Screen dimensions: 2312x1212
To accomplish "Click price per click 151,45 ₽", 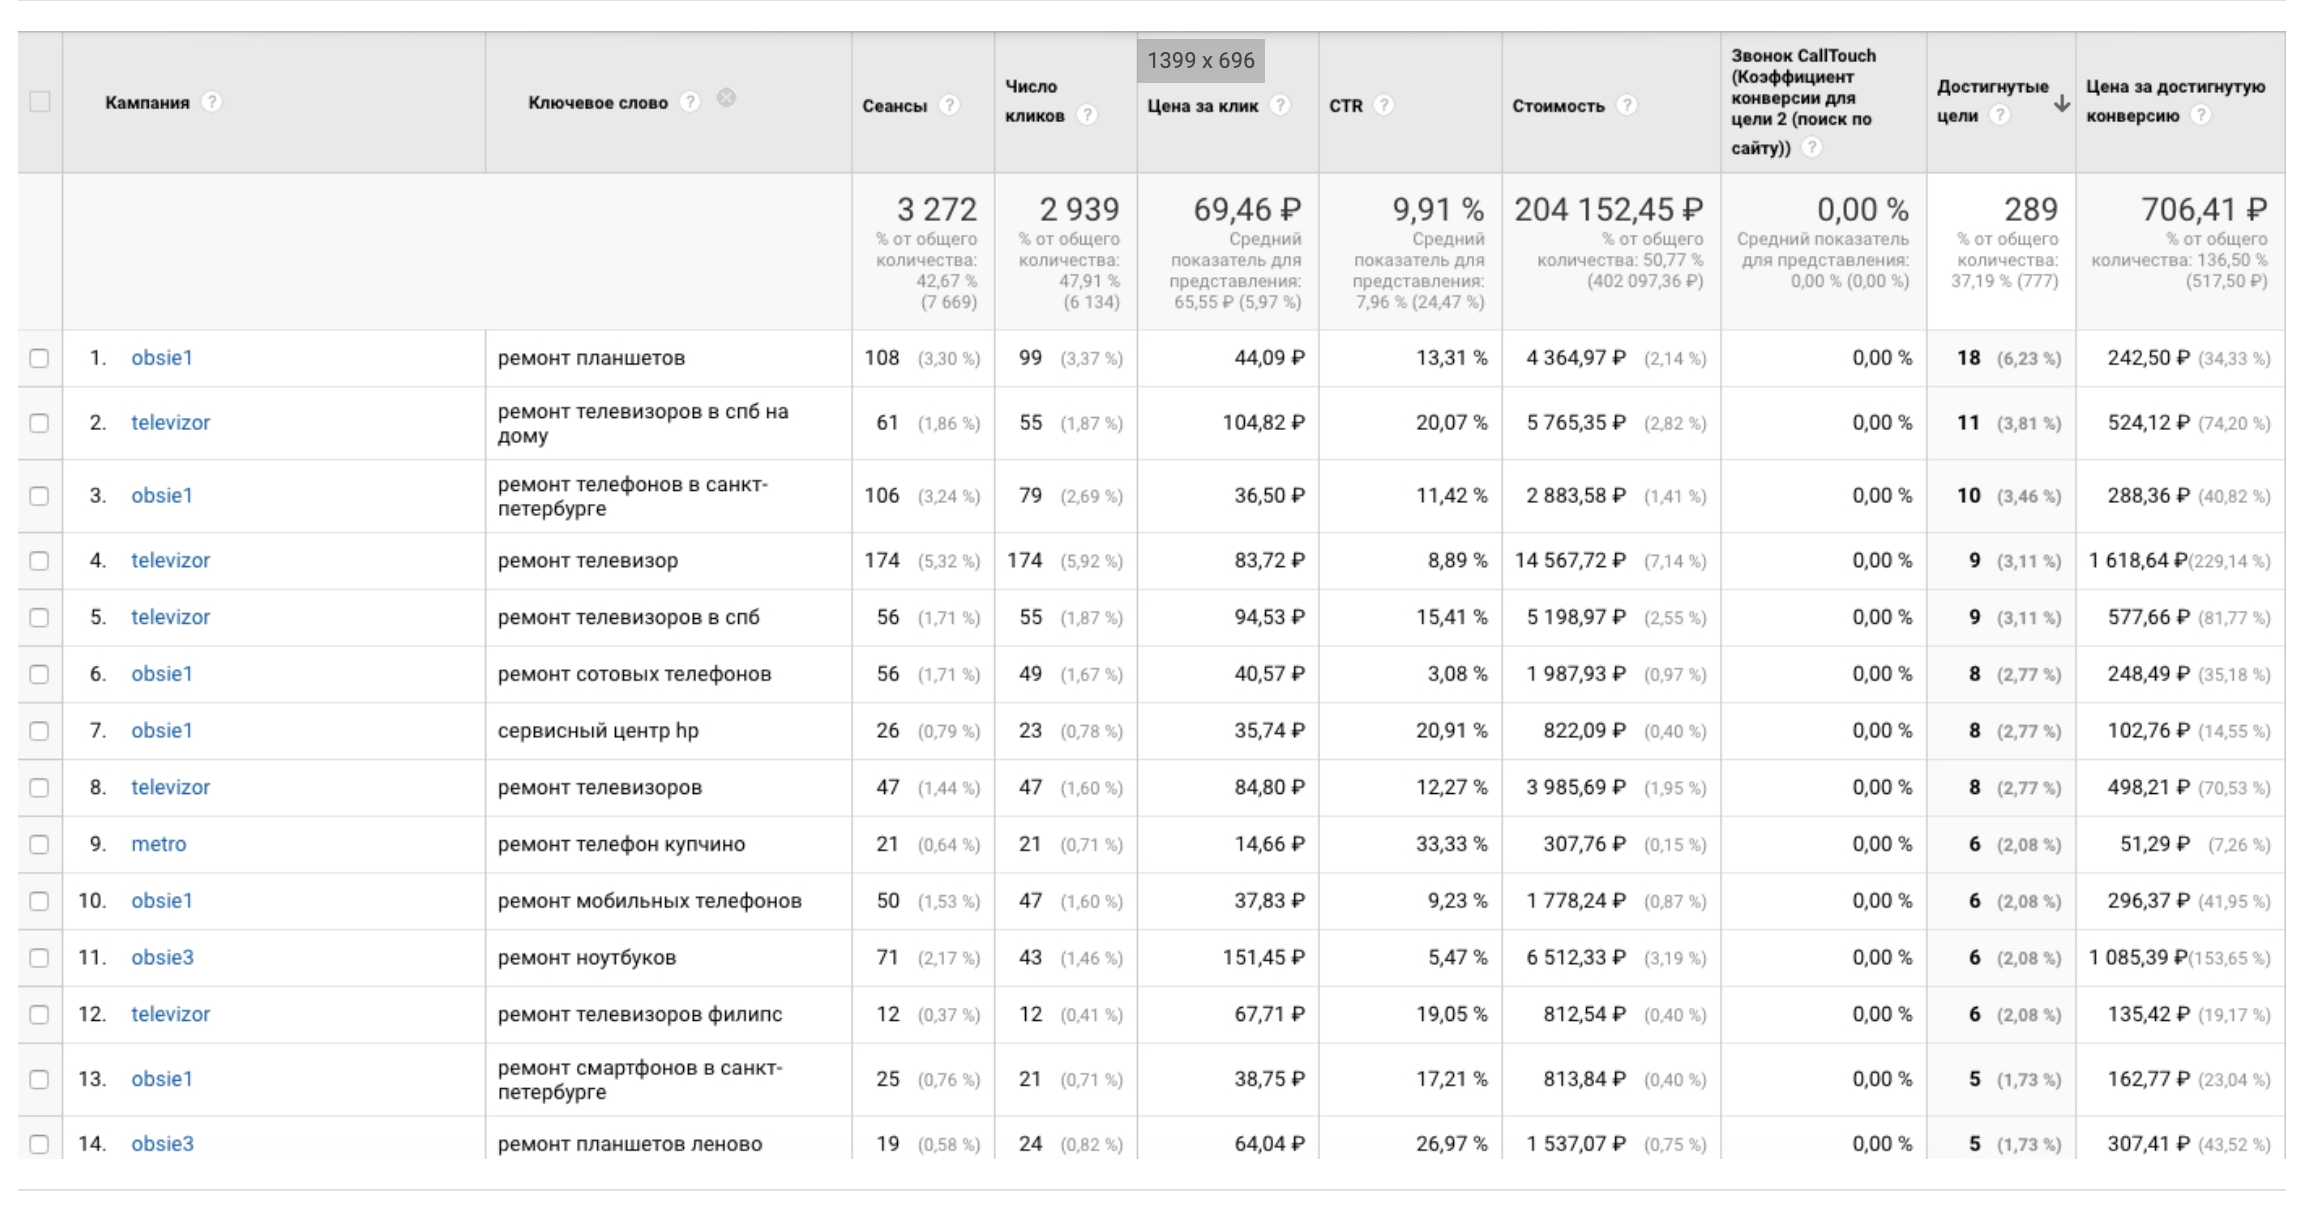I will point(1264,958).
